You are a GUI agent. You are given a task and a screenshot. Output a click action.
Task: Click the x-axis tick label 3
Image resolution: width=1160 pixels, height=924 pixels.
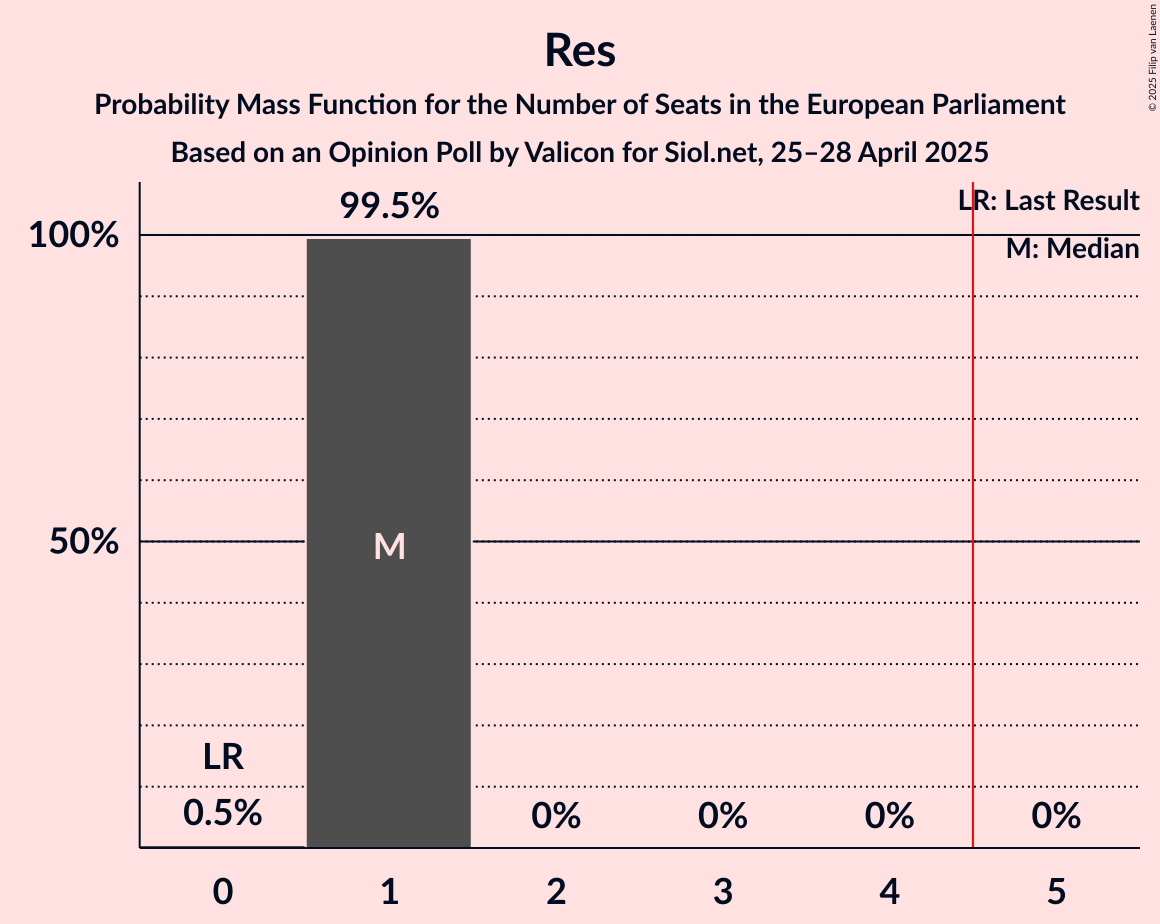click(x=723, y=891)
